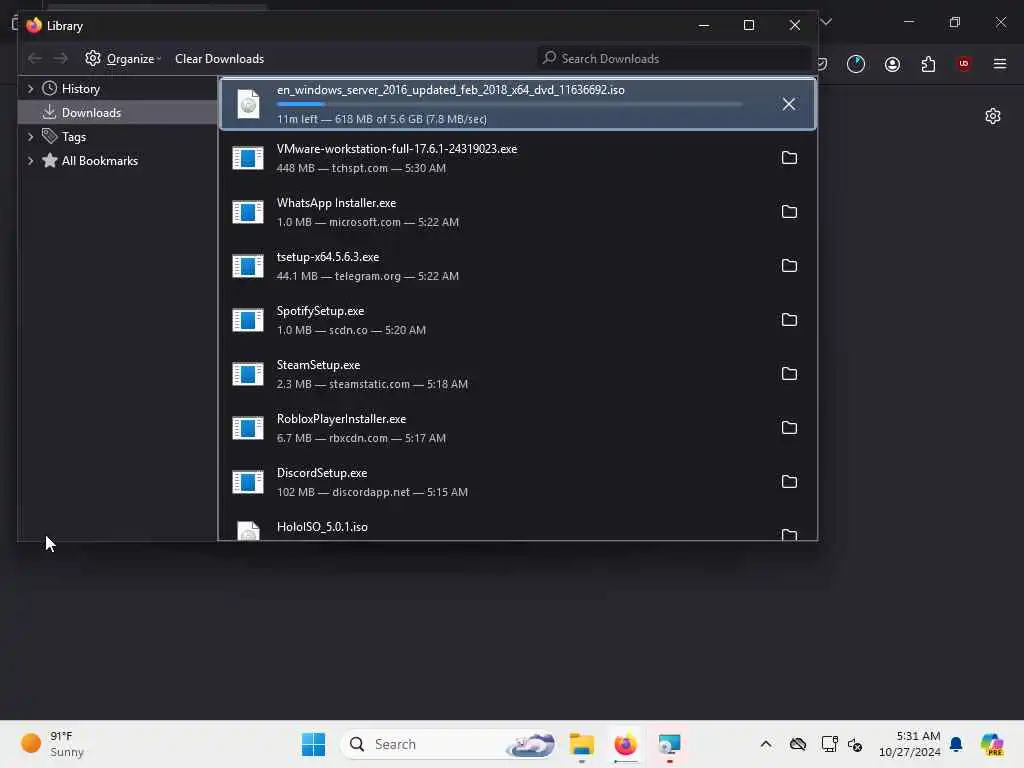The image size is (1024, 768).
Task: Select All Bookmarks in the sidebar
Action: 99,161
